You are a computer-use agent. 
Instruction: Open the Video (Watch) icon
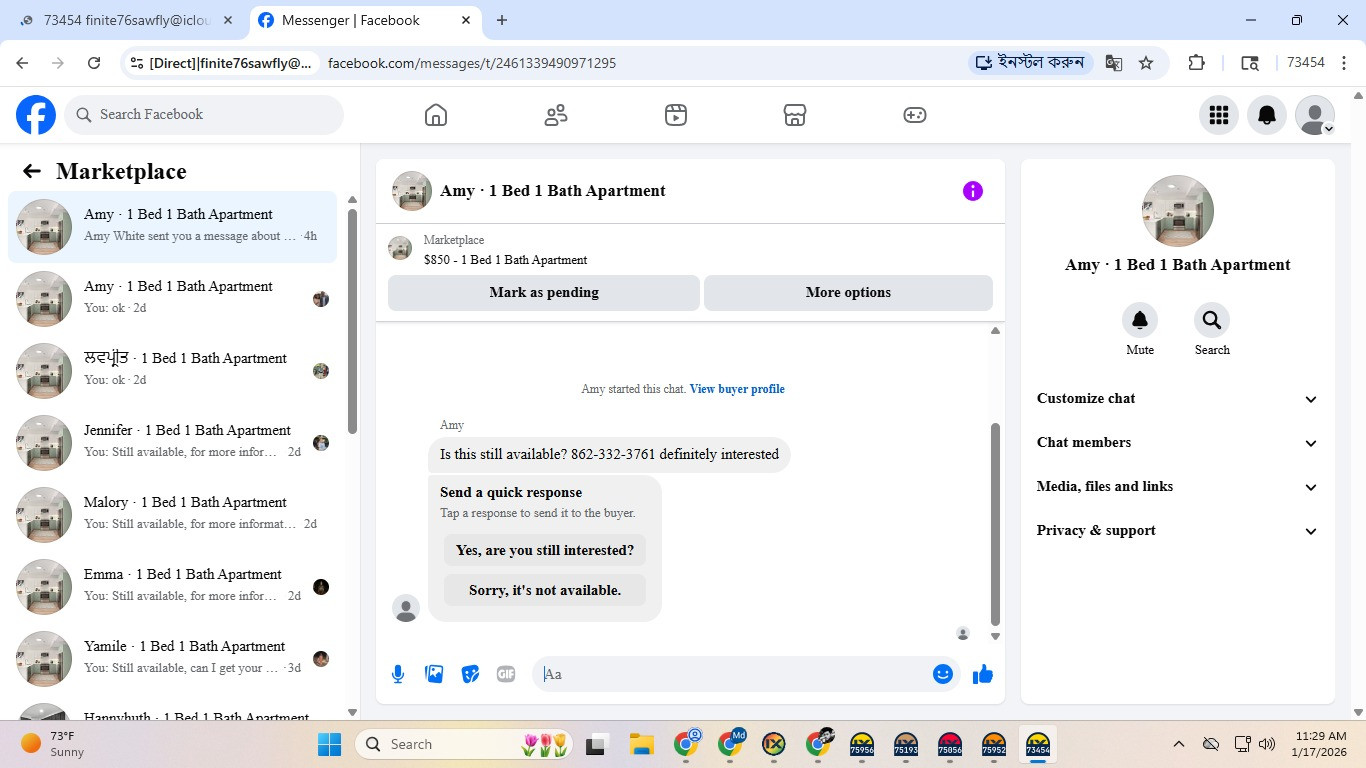676,115
